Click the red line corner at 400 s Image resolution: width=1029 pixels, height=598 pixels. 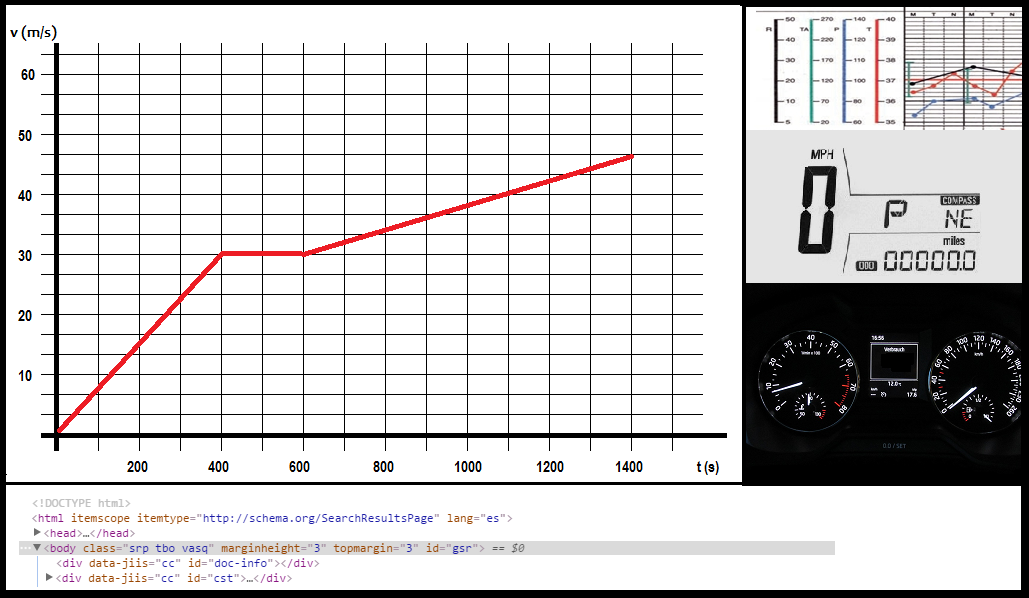(222, 253)
